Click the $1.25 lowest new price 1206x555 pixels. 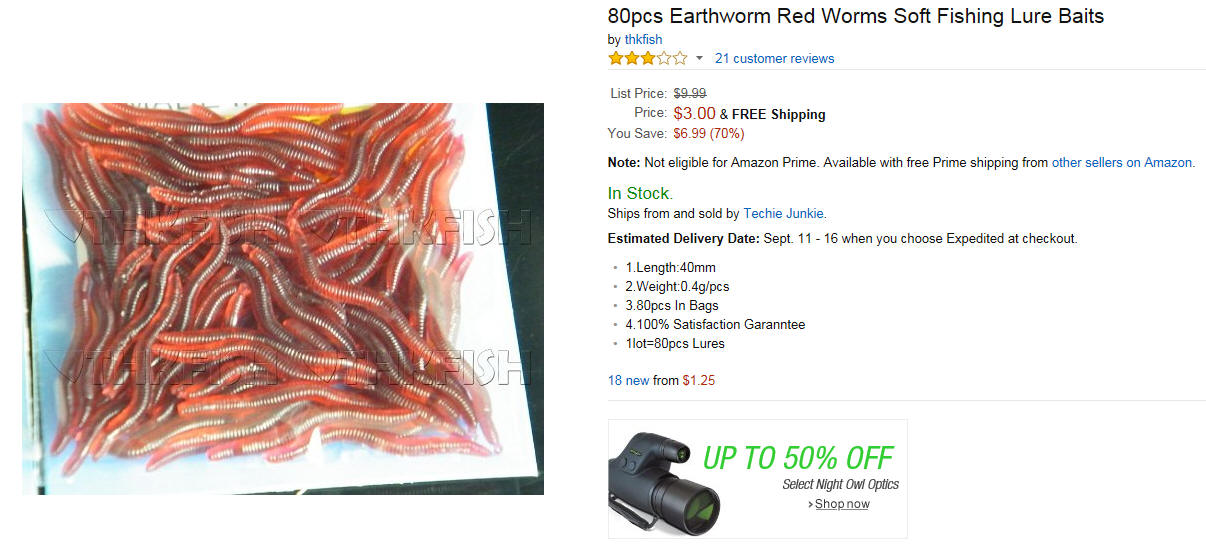pyautogui.click(x=699, y=380)
